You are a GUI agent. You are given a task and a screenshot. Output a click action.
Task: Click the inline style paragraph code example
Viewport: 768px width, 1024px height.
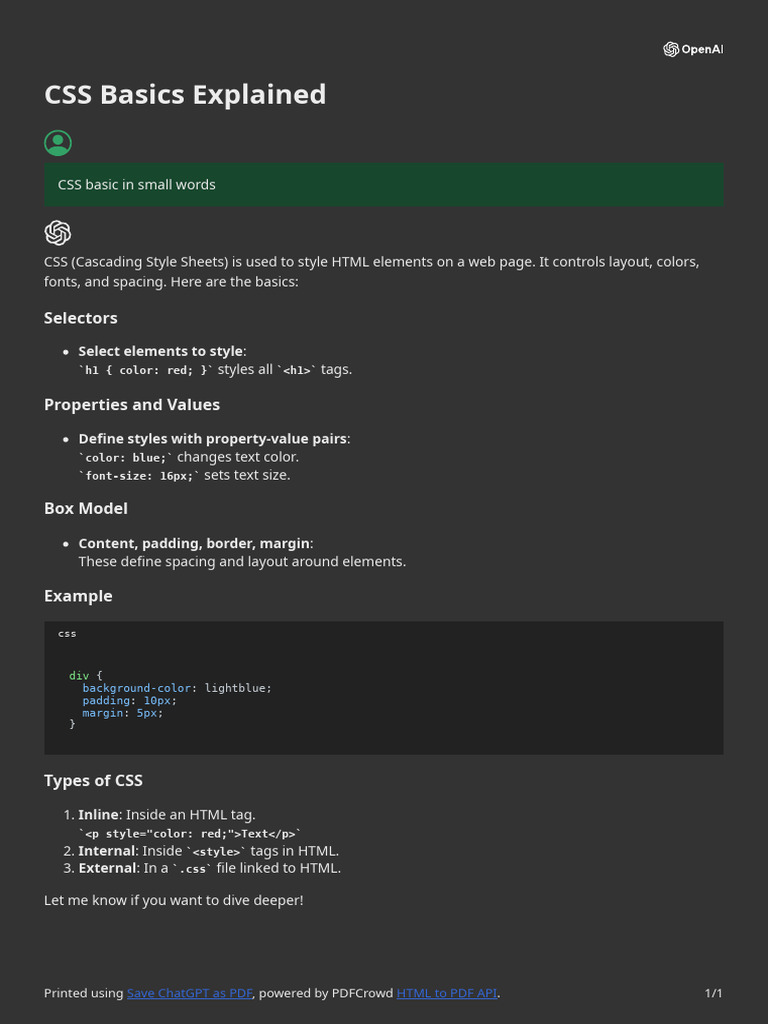190,833
